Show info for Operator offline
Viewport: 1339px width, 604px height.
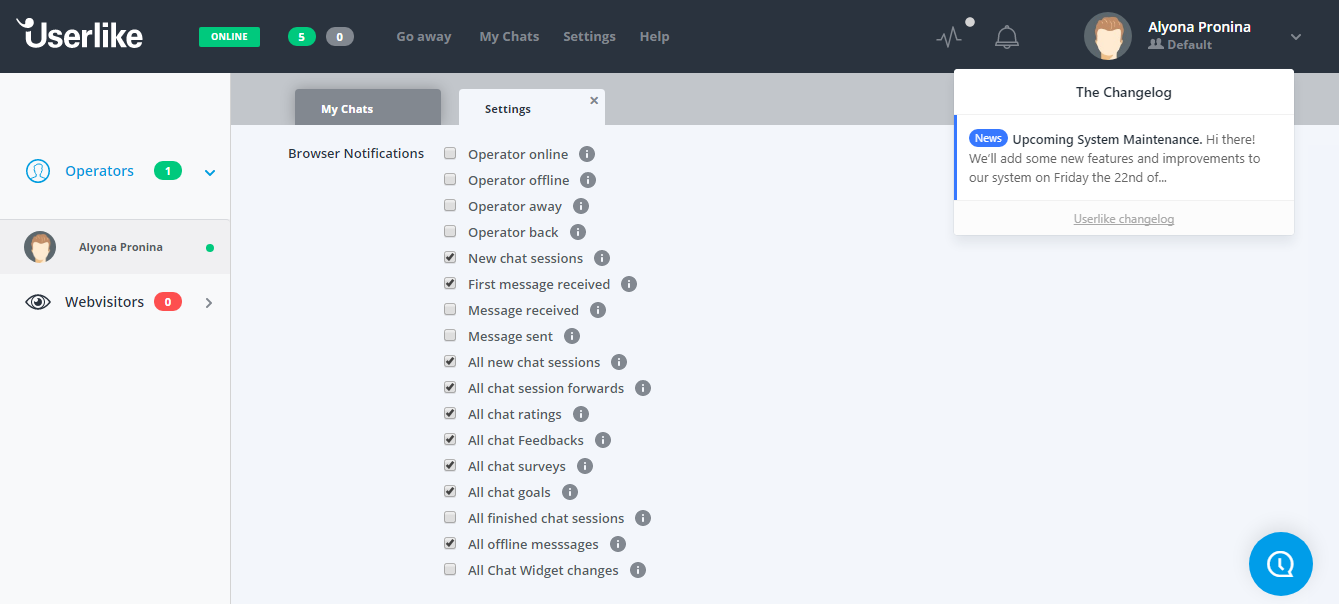pyautogui.click(x=588, y=180)
